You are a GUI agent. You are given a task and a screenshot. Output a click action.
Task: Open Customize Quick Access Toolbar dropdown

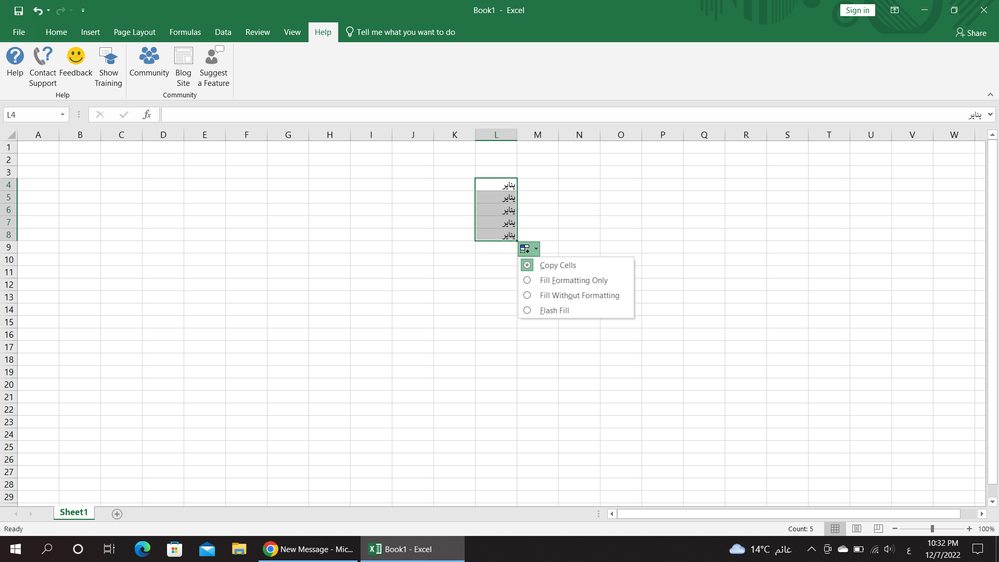83,10
